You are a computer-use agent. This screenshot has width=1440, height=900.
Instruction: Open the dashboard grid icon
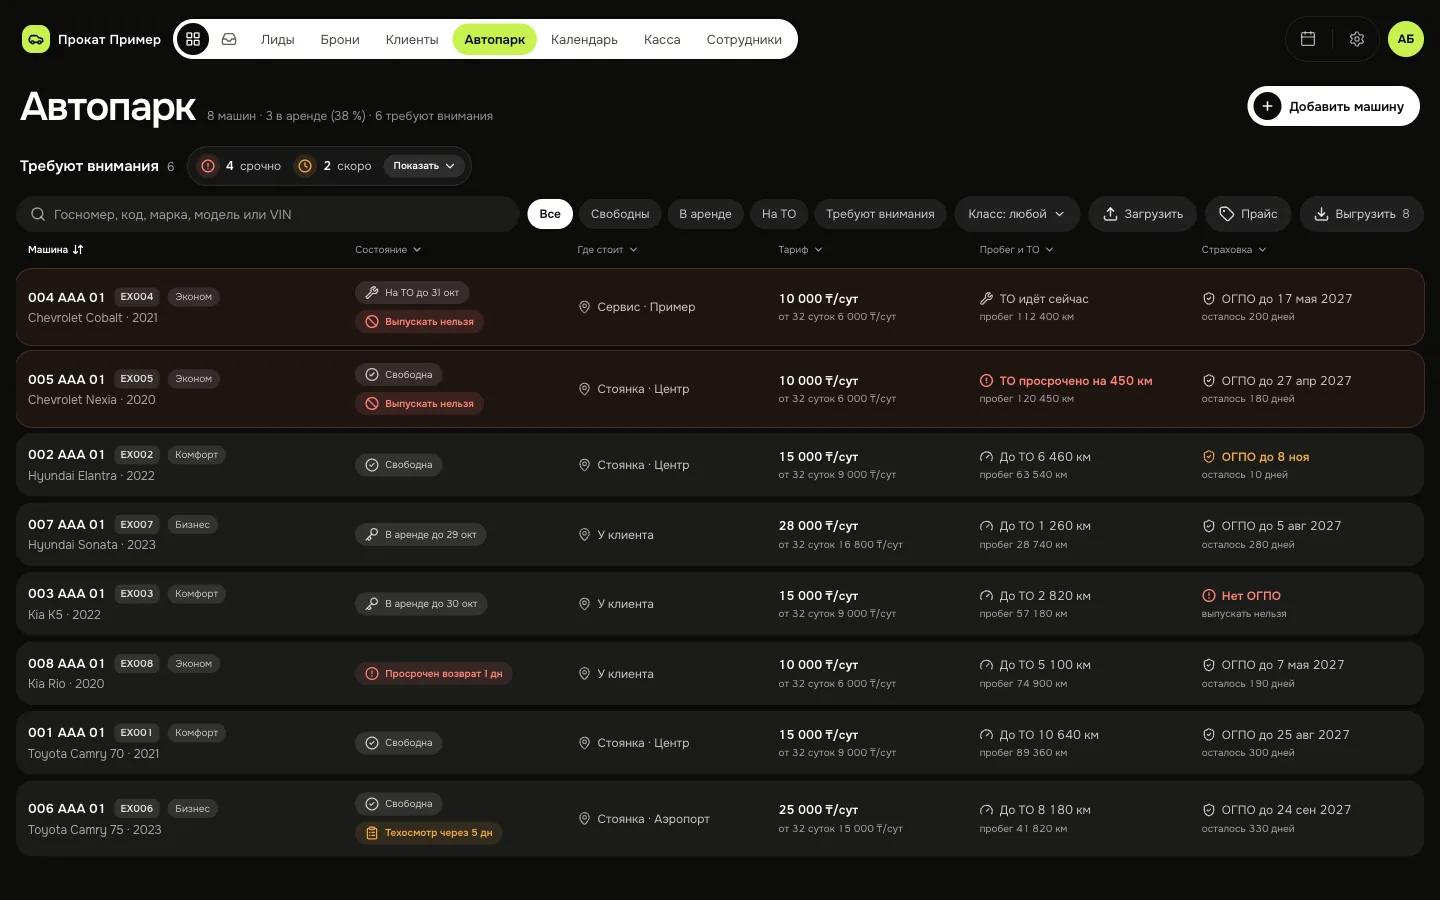pos(193,39)
